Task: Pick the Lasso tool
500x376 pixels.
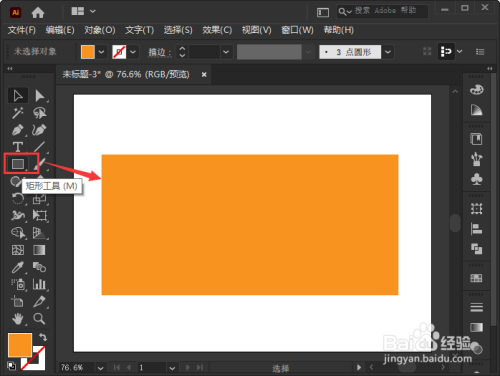Action: click(x=40, y=113)
